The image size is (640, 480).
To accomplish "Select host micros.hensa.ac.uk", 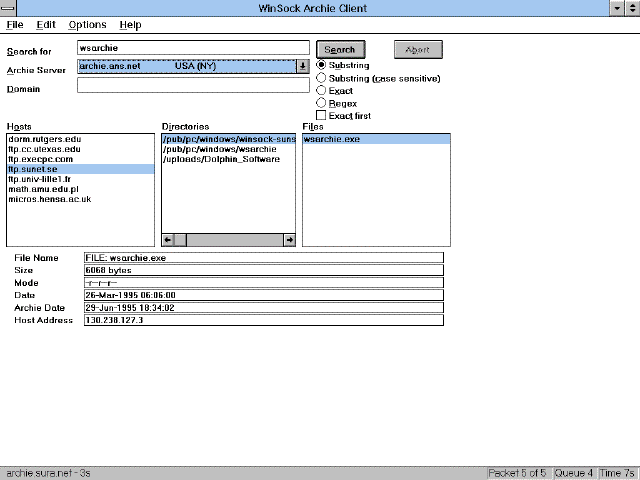I will click(80, 199).
